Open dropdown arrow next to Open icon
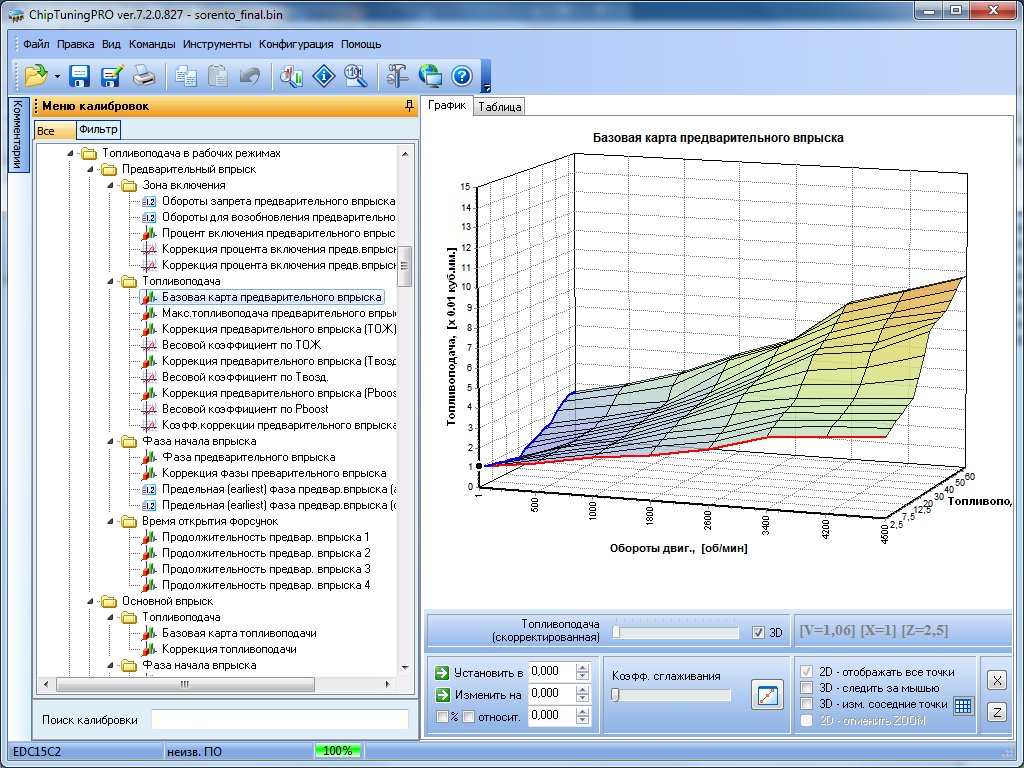 tap(58, 76)
